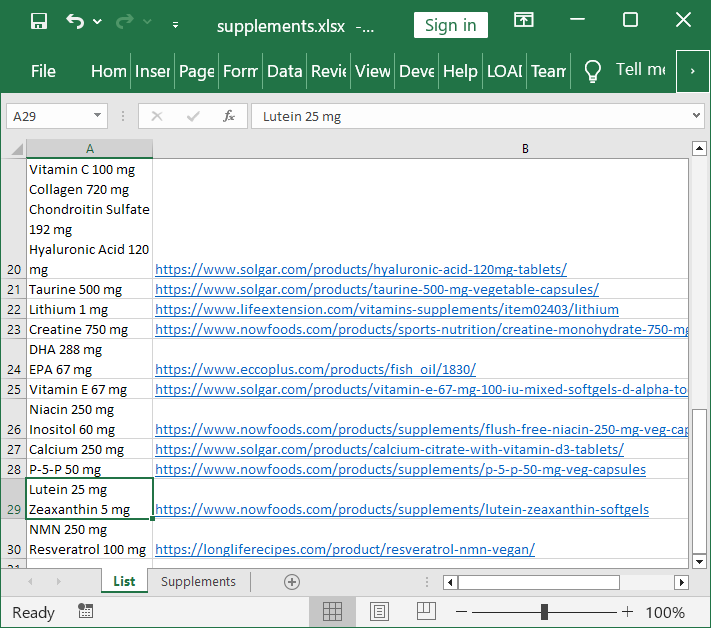Open Insert Function fx dialog
The width and height of the screenshot is (711, 628).
[x=229, y=117]
